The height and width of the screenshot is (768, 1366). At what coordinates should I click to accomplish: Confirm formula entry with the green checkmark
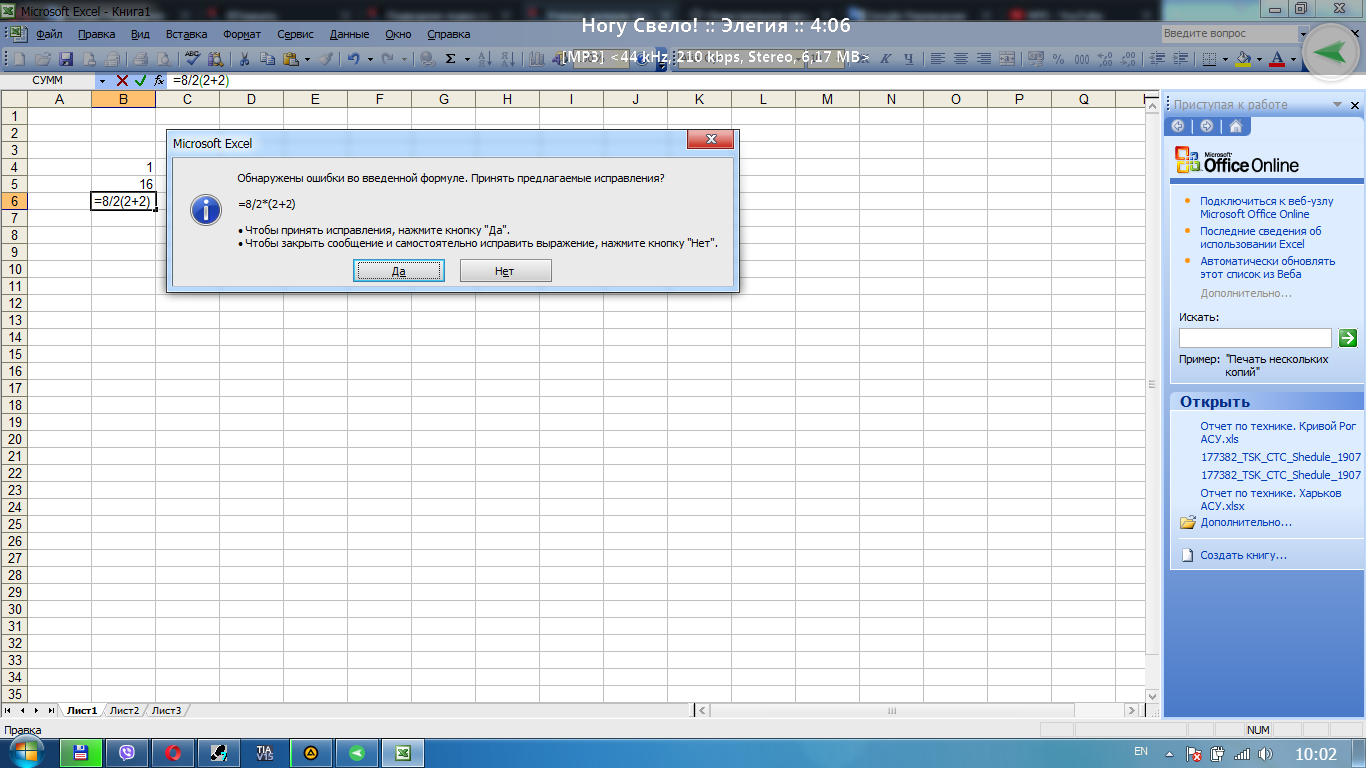(140, 80)
